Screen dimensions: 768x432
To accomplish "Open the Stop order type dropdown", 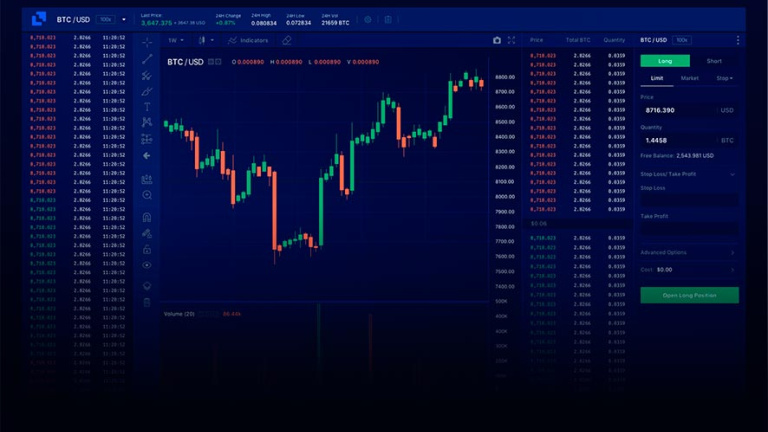I will point(723,77).
